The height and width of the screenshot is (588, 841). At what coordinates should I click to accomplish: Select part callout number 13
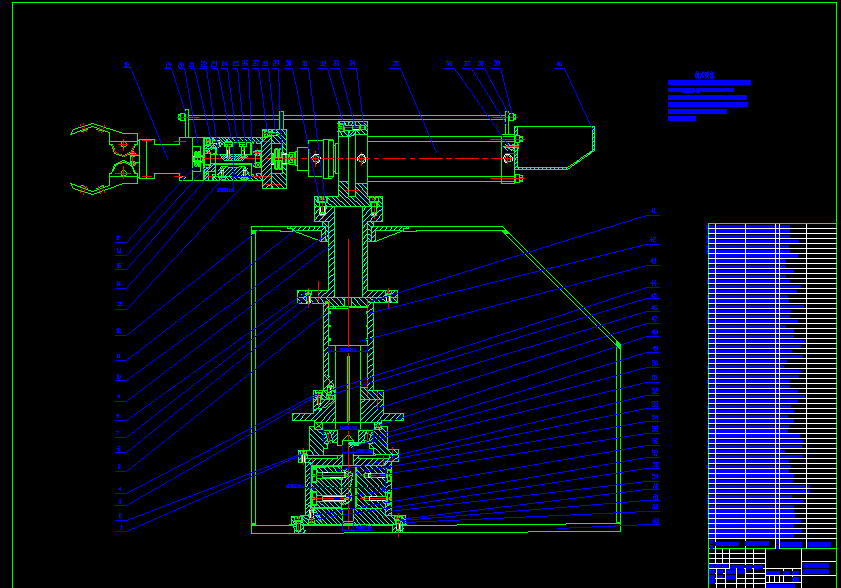pyautogui.click(x=119, y=304)
